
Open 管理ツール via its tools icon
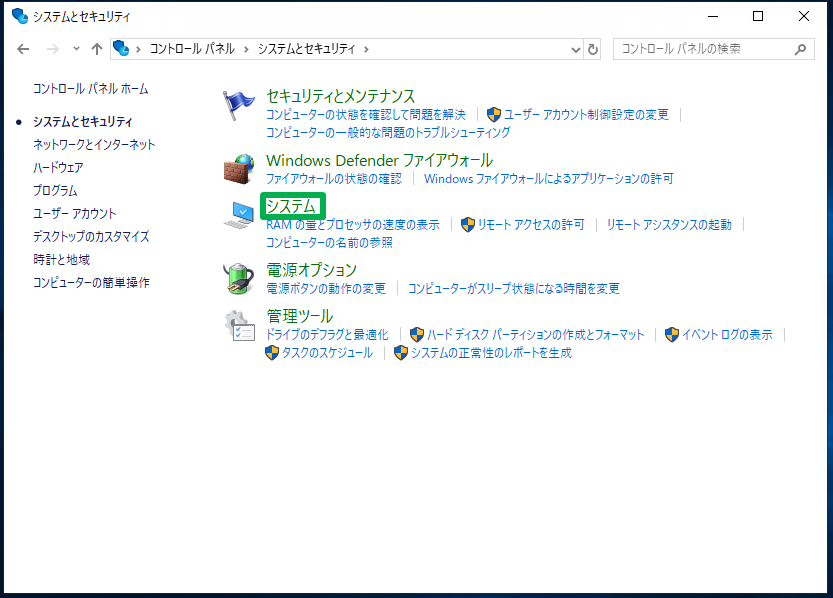coord(240,325)
